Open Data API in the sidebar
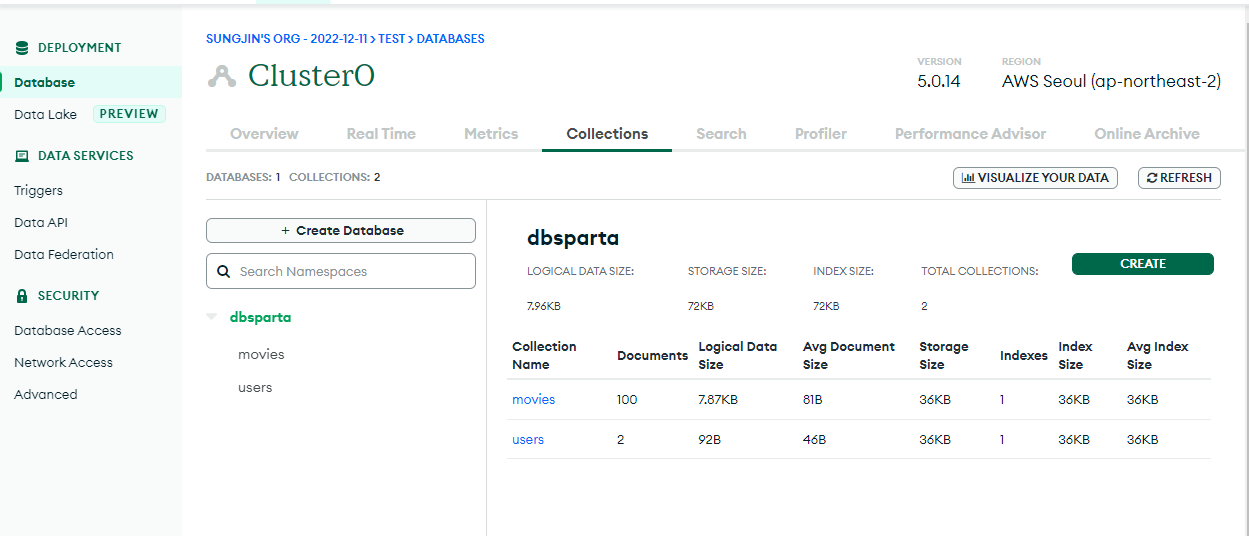The width and height of the screenshot is (1249, 536). (x=41, y=222)
